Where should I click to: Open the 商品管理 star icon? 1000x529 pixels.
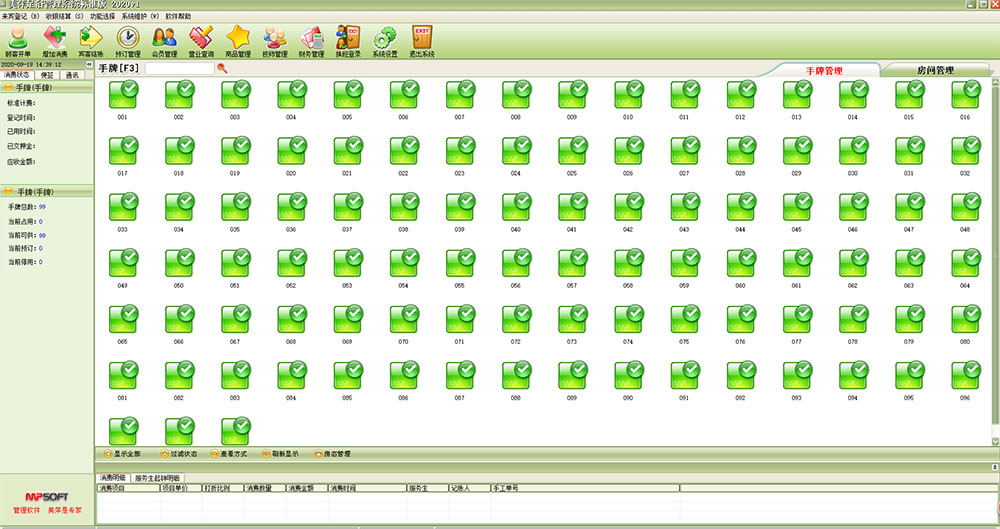click(x=238, y=41)
